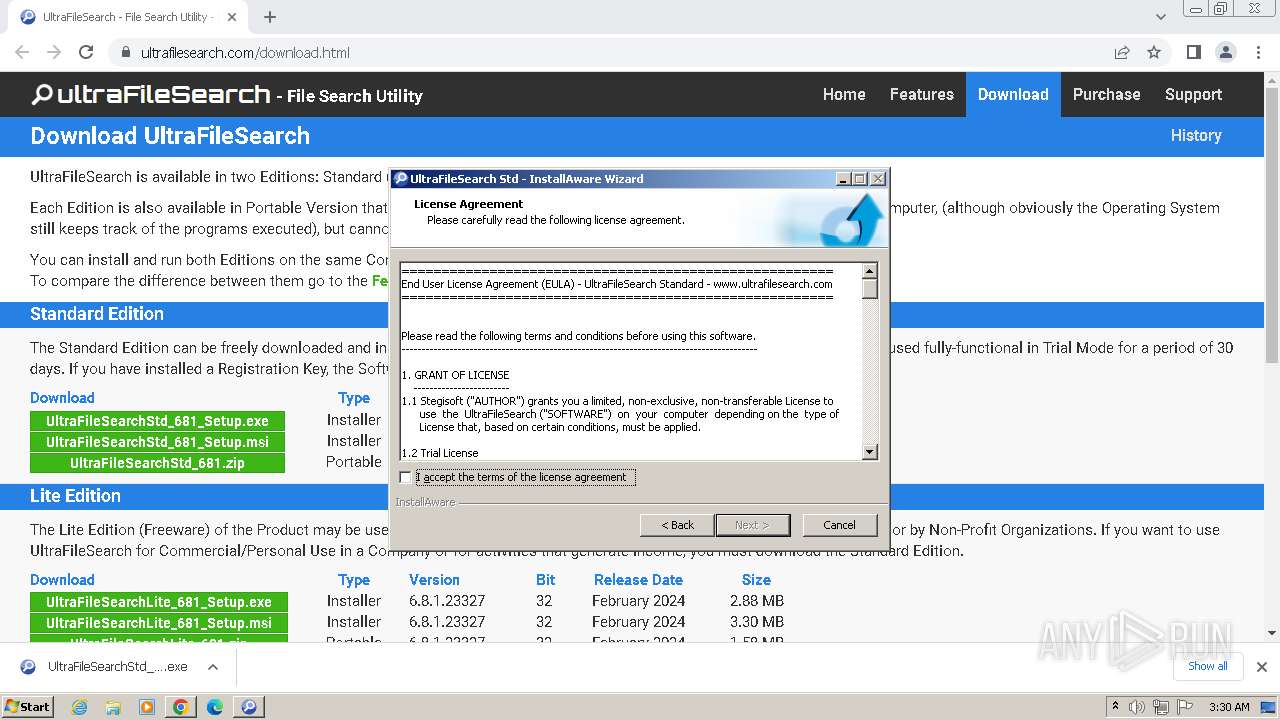This screenshot has height=720, width=1280.
Task: Open a new tab with the plus icon
Action: click(270, 17)
